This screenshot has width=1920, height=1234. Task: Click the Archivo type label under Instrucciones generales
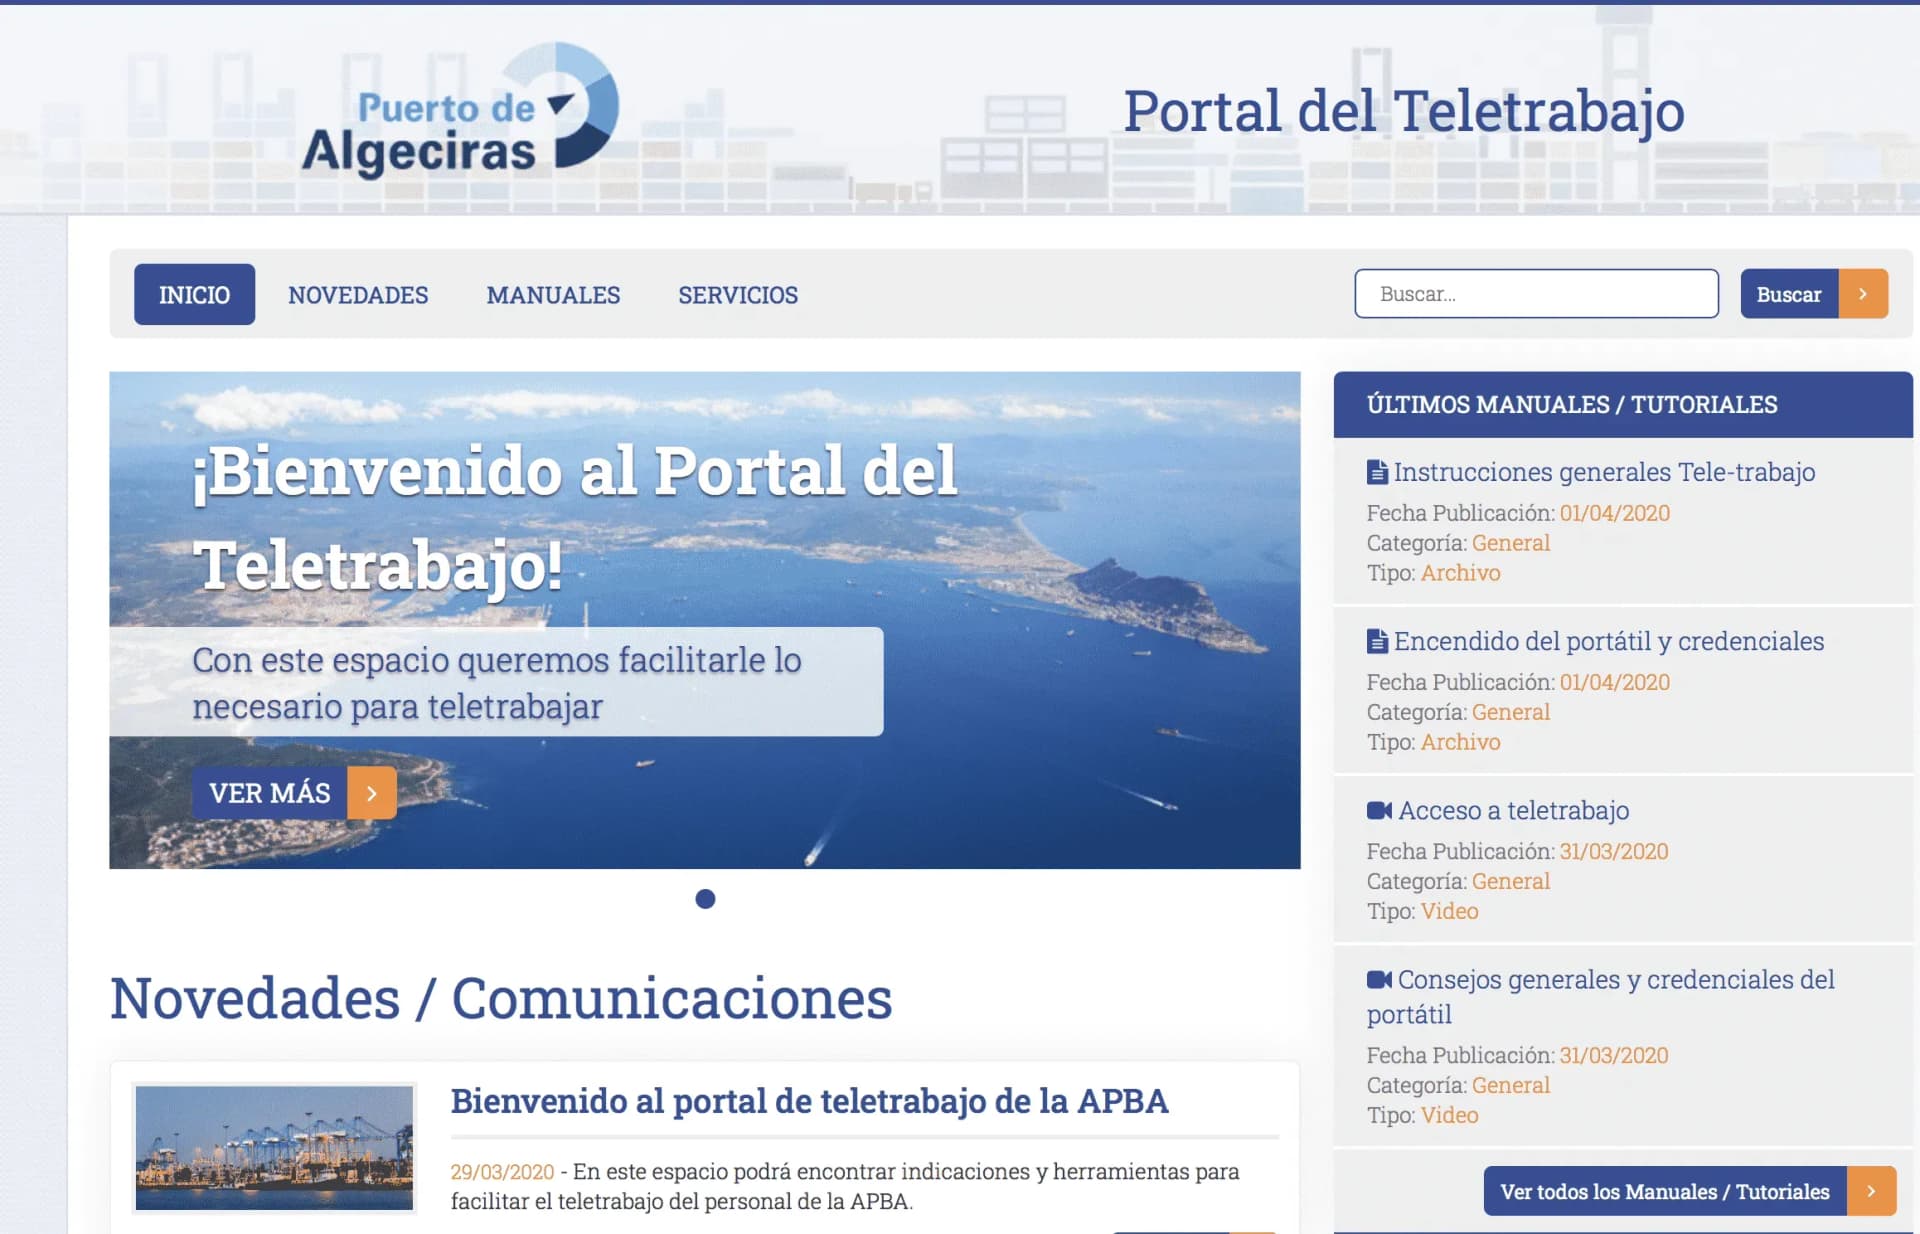[1460, 573]
